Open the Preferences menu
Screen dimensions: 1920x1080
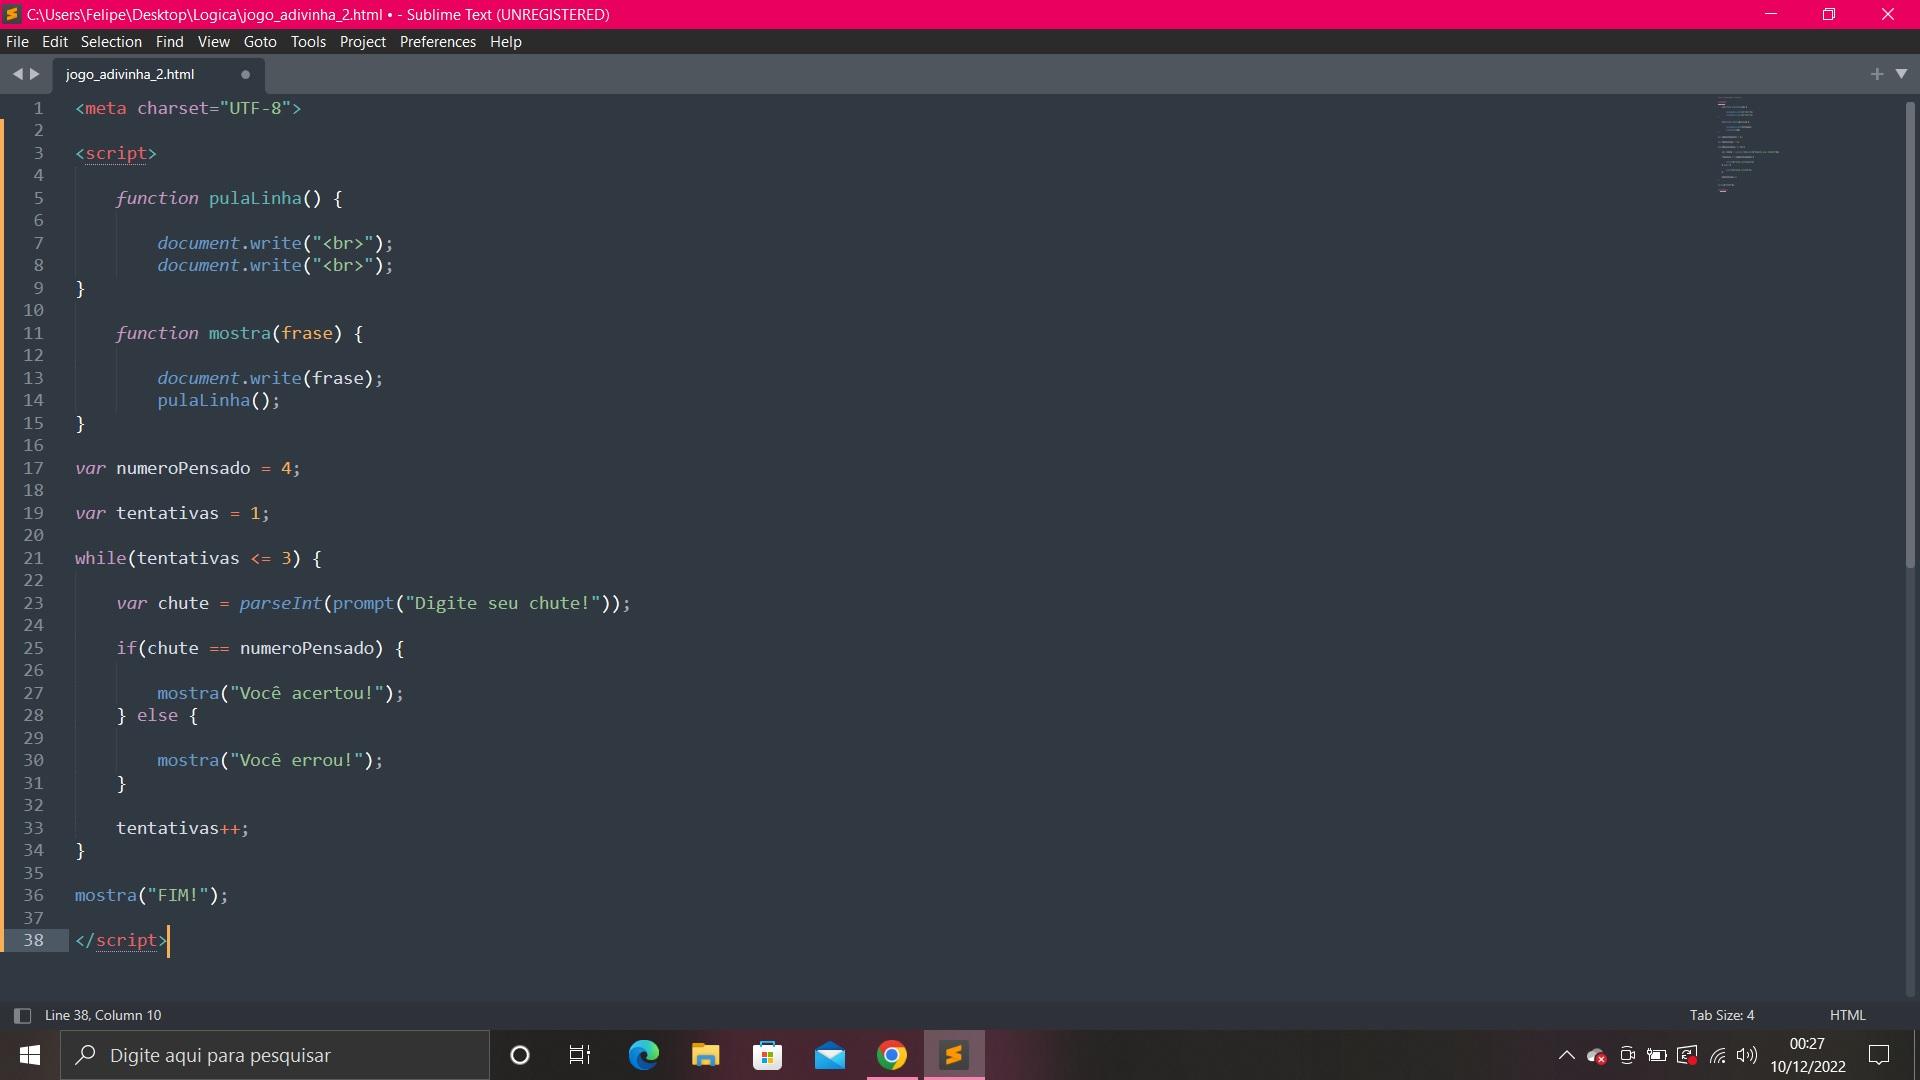pyautogui.click(x=437, y=42)
